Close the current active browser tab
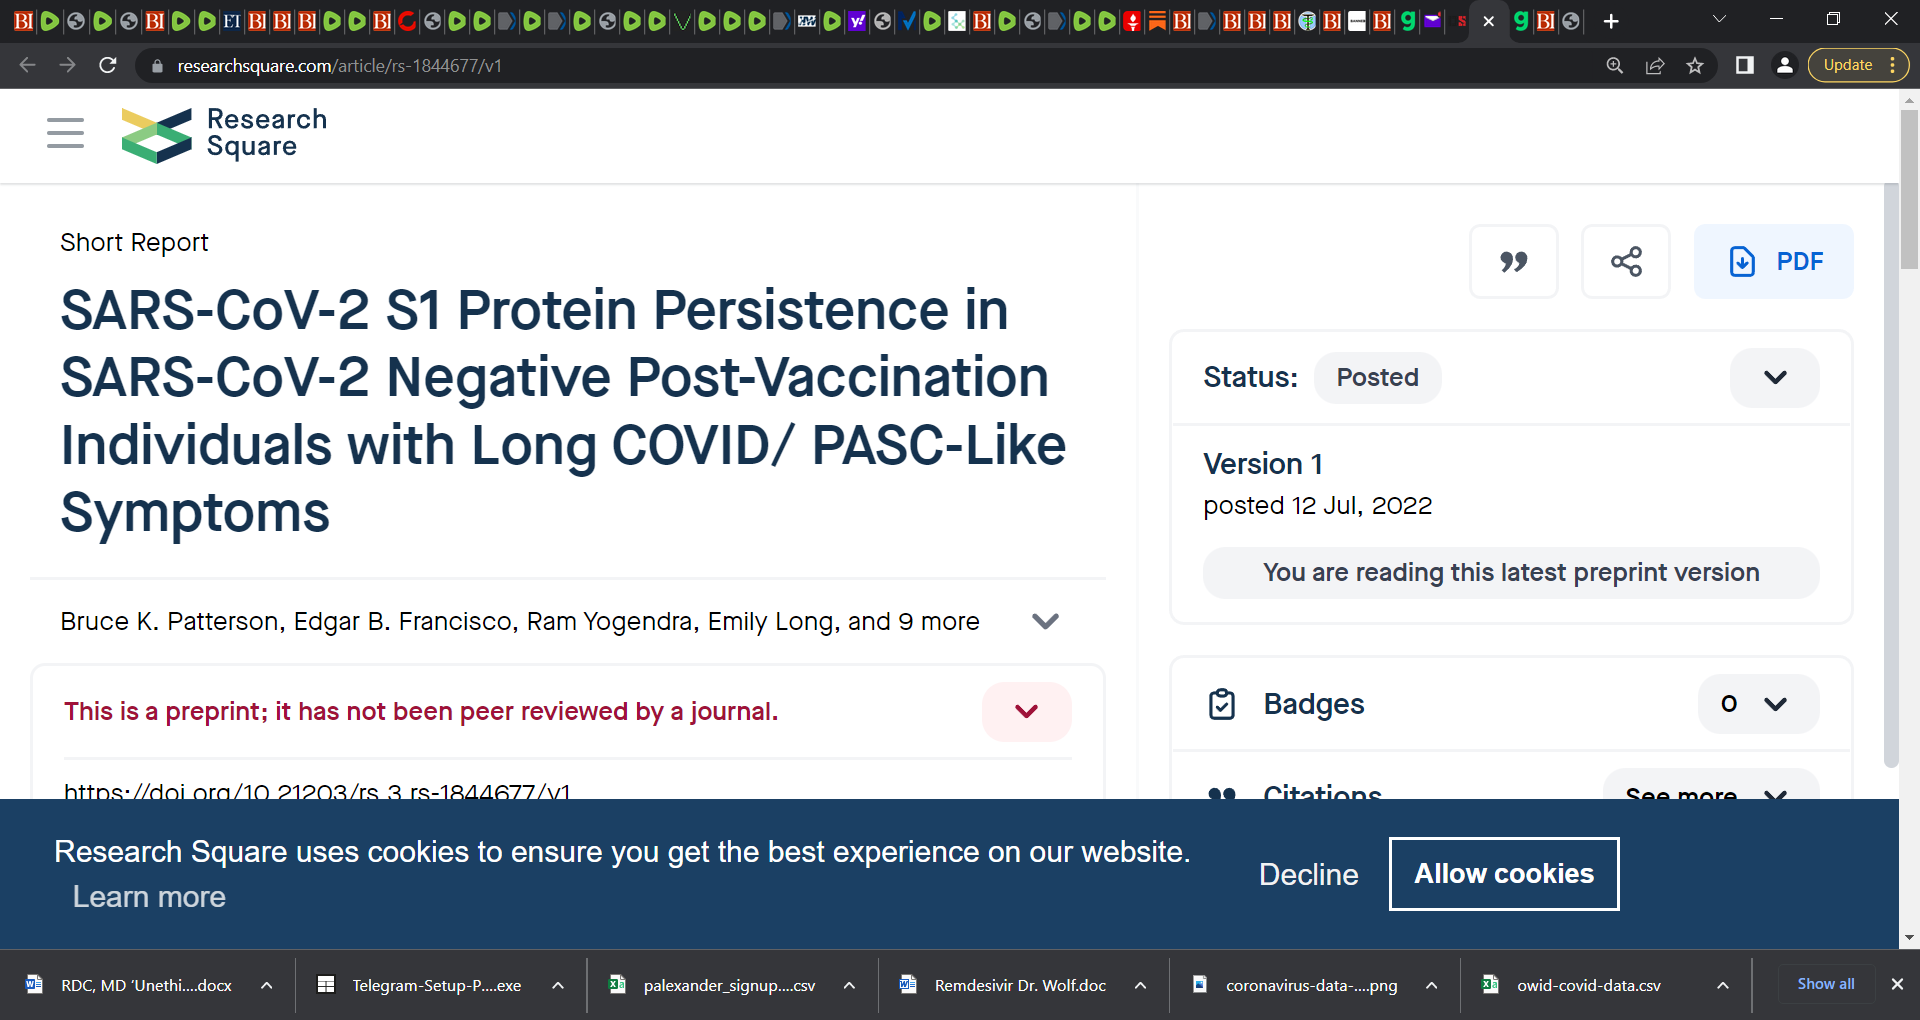Screen dimensions: 1920x1020 point(1488,21)
